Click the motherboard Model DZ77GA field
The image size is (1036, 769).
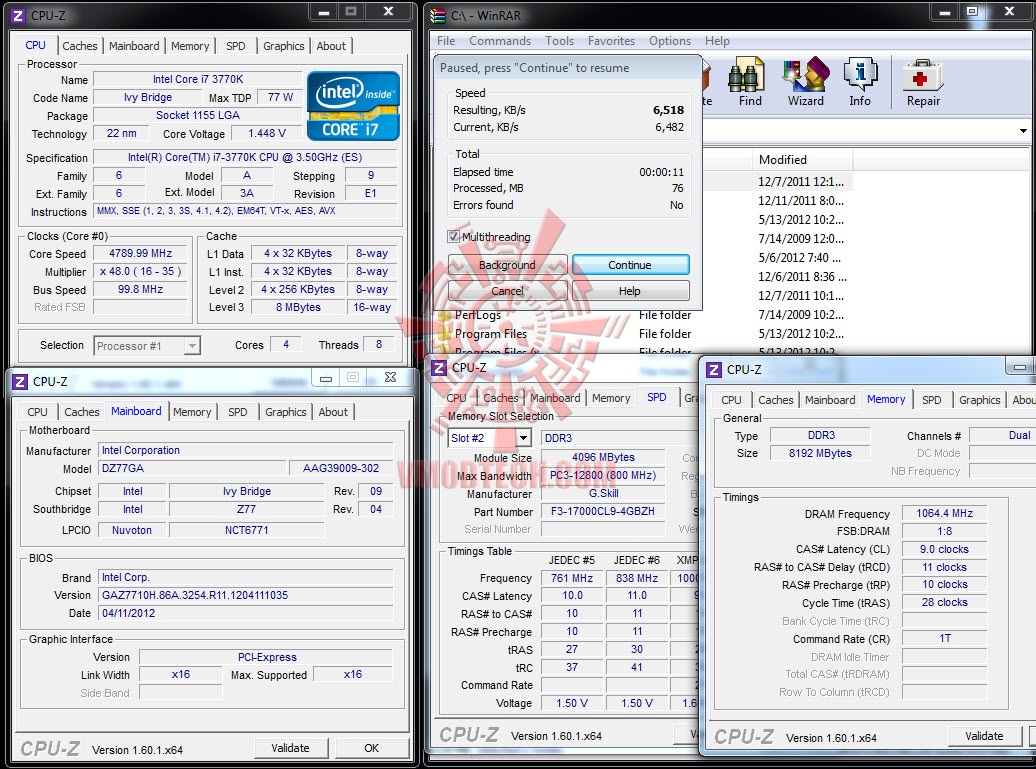tap(192, 468)
